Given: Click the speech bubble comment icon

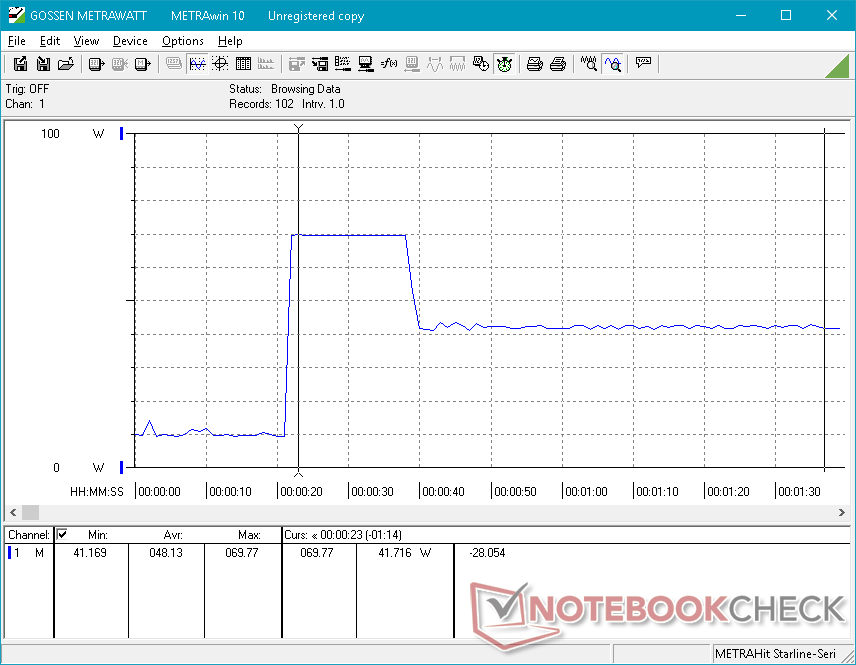Looking at the screenshot, I should click(643, 64).
